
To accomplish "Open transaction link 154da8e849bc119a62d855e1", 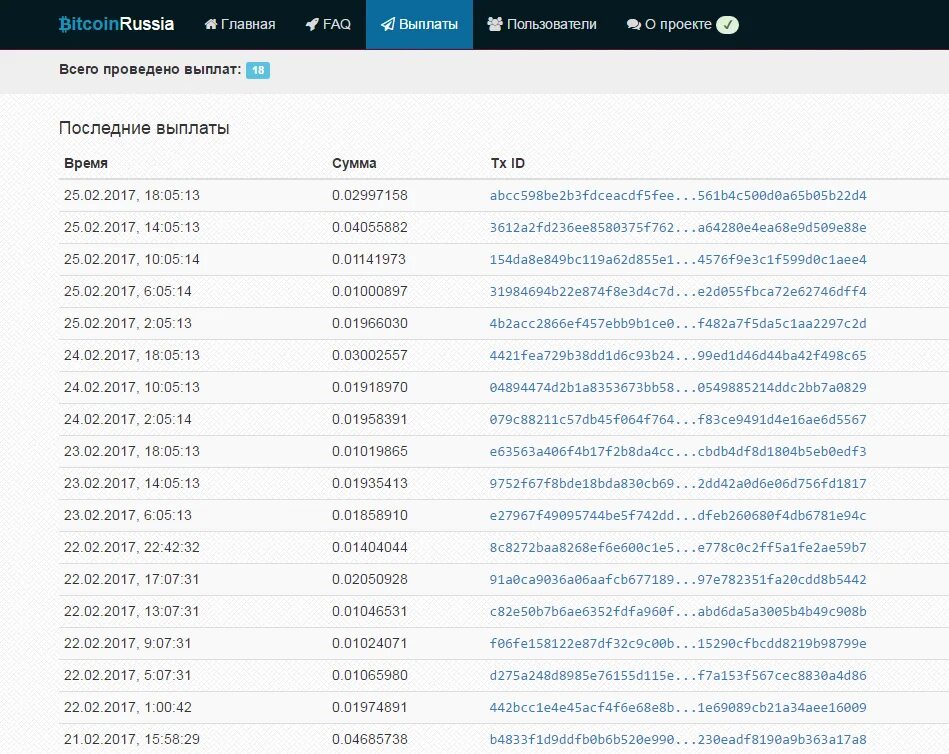I will [x=678, y=260].
